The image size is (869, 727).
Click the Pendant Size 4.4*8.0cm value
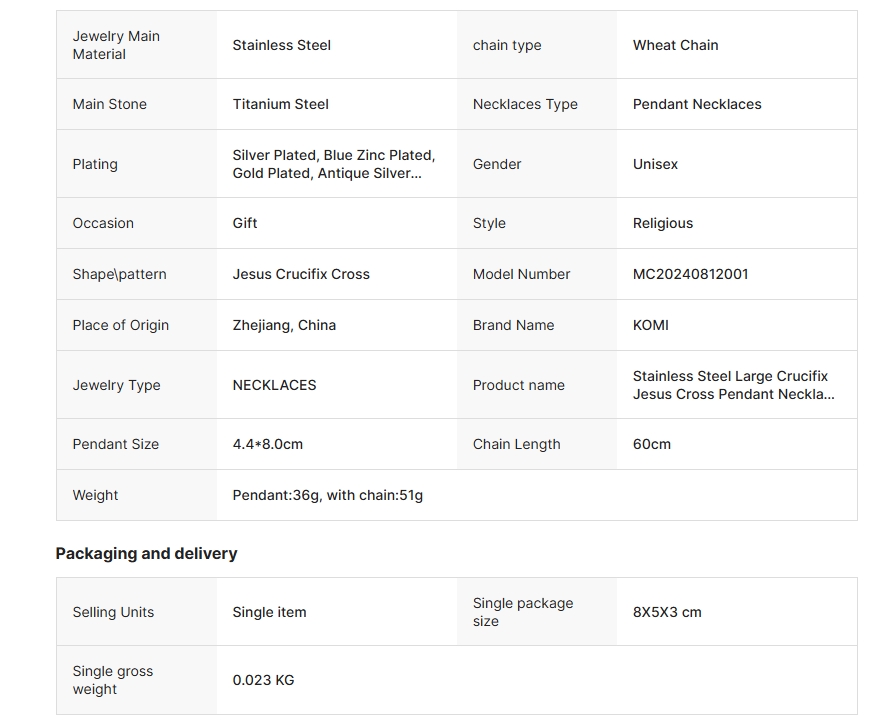point(267,444)
